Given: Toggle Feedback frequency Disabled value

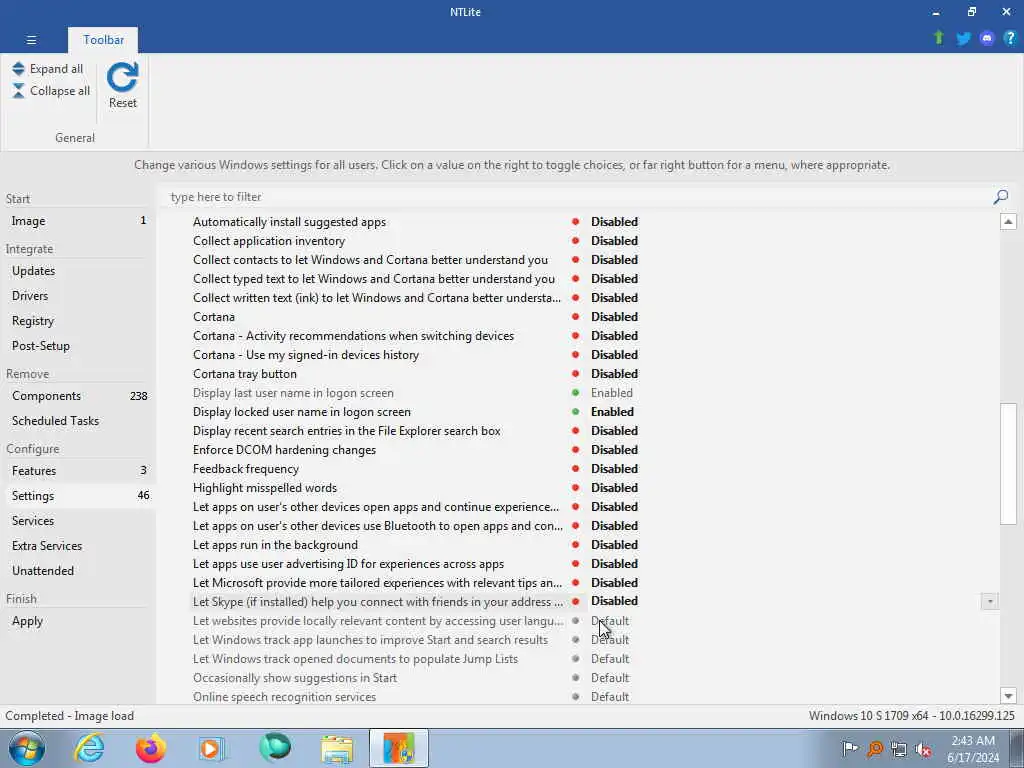Looking at the screenshot, I should click(x=614, y=469).
